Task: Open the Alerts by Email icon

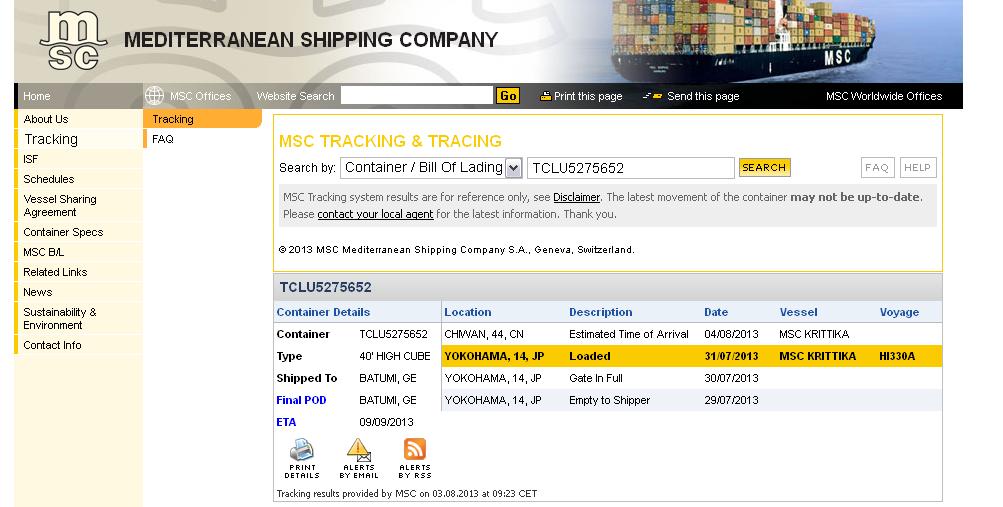Action: coord(358,451)
